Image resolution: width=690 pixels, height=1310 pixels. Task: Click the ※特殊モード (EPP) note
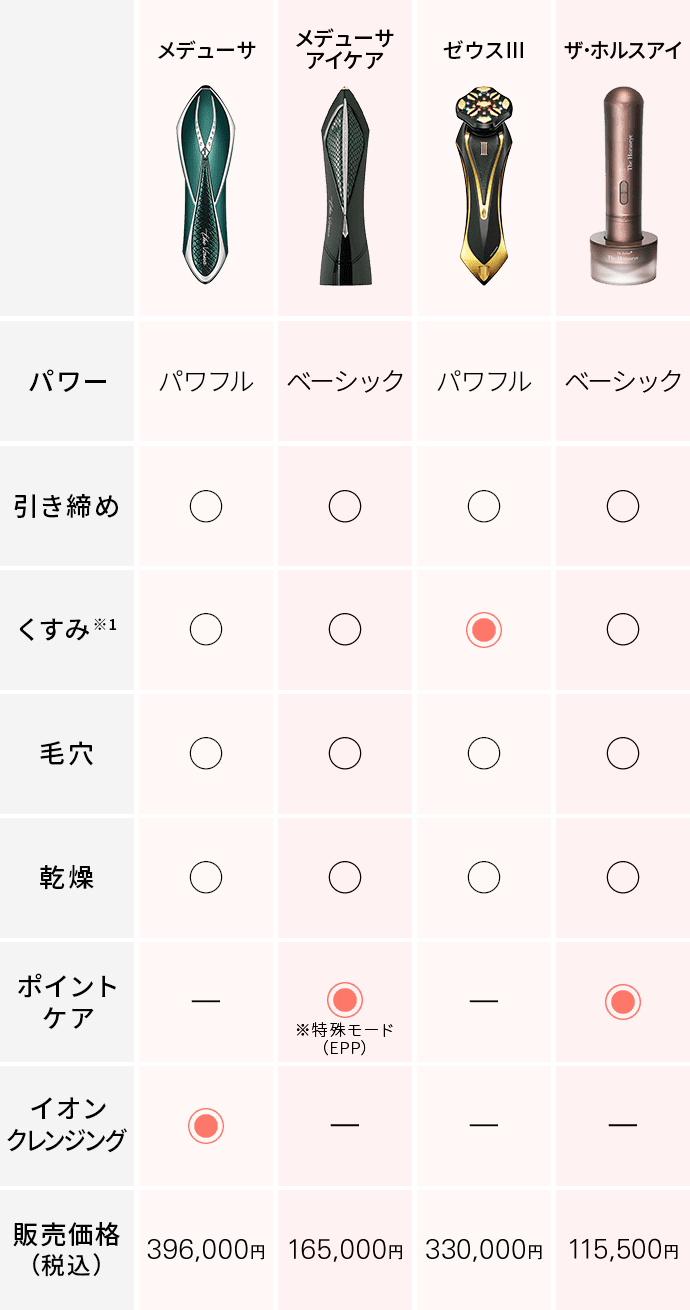click(x=345, y=1038)
